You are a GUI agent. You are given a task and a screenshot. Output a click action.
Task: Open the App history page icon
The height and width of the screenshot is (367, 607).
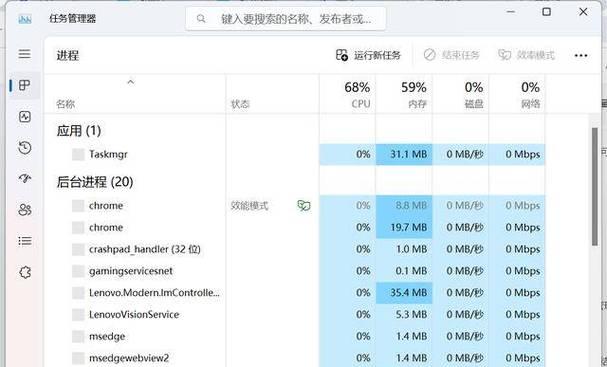25,147
